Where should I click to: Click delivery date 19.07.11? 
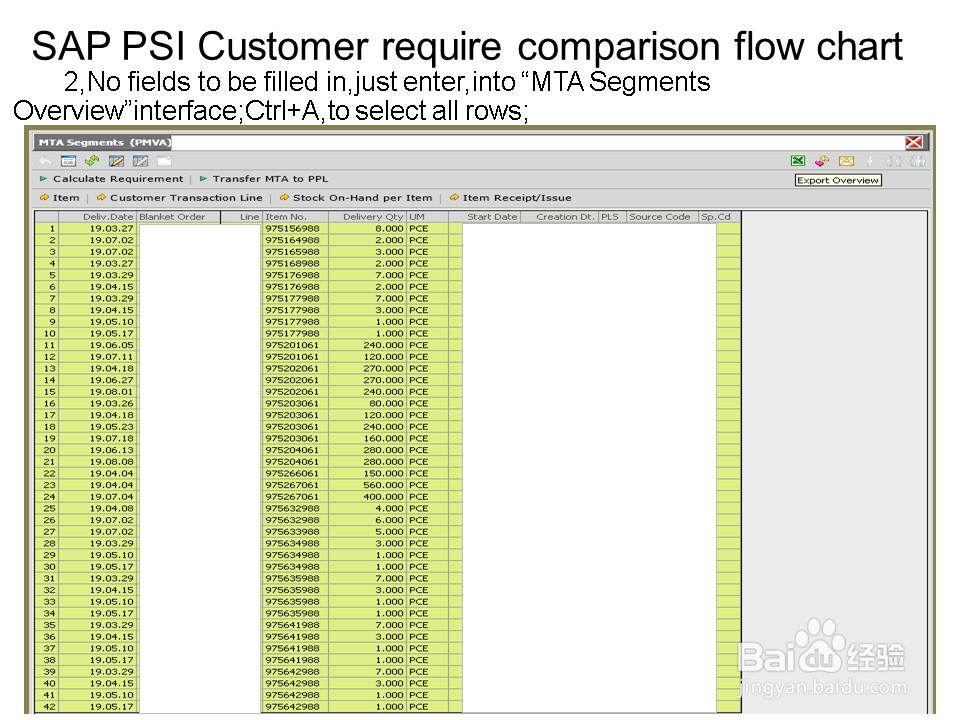tap(97, 357)
